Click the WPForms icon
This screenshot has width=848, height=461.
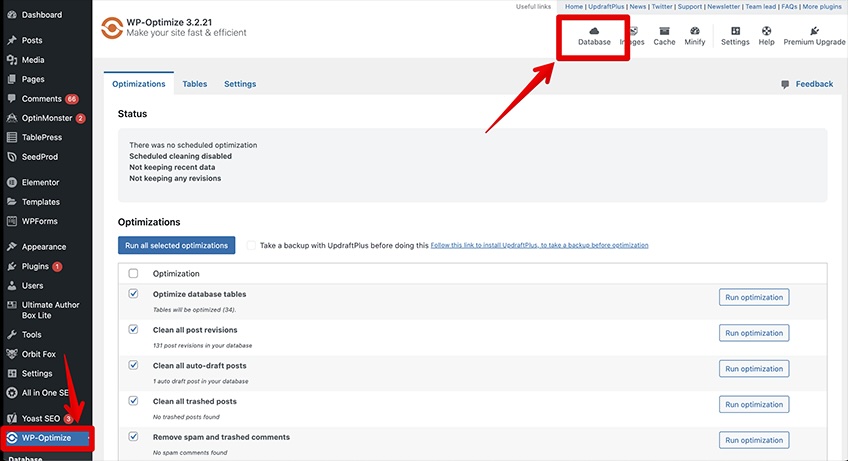(x=12, y=221)
